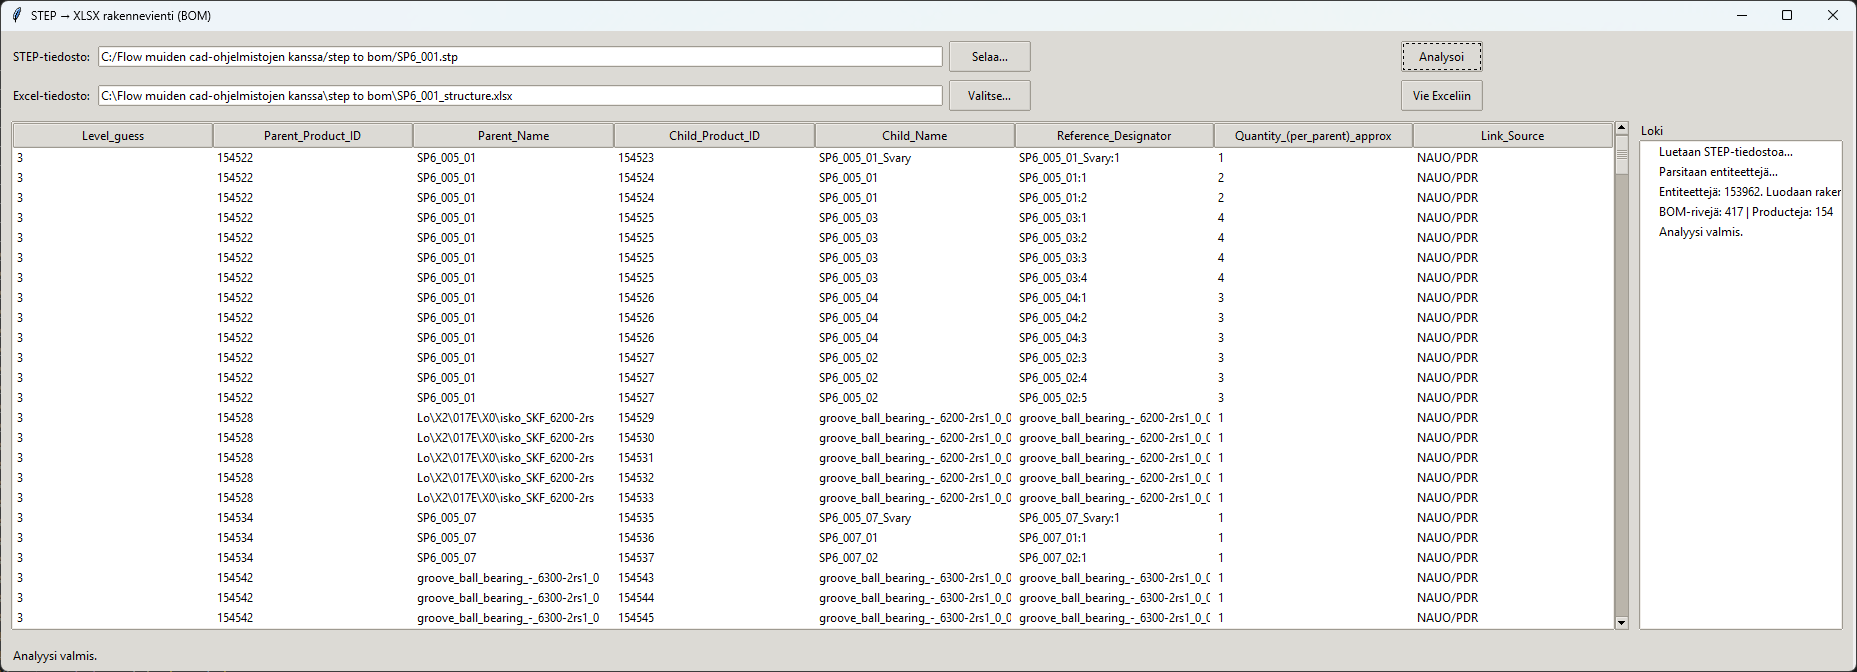Click the Child_Name column header
The image size is (1857, 672).
pos(914,136)
